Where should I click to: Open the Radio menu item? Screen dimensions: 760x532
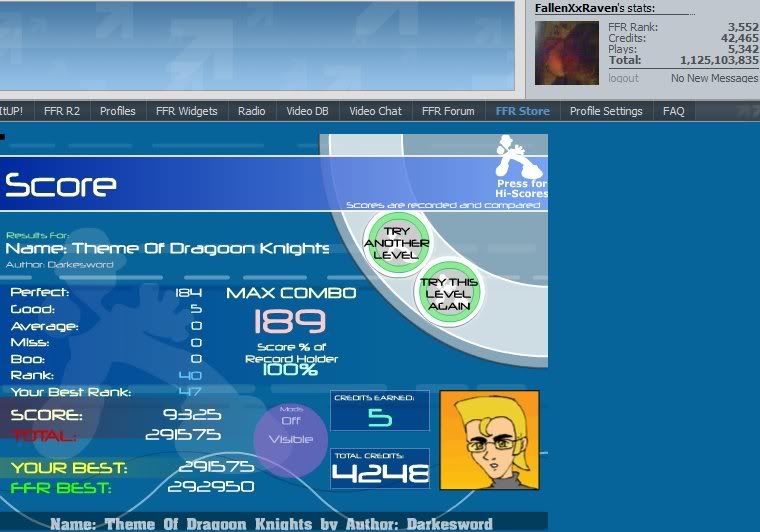pos(251,111)
